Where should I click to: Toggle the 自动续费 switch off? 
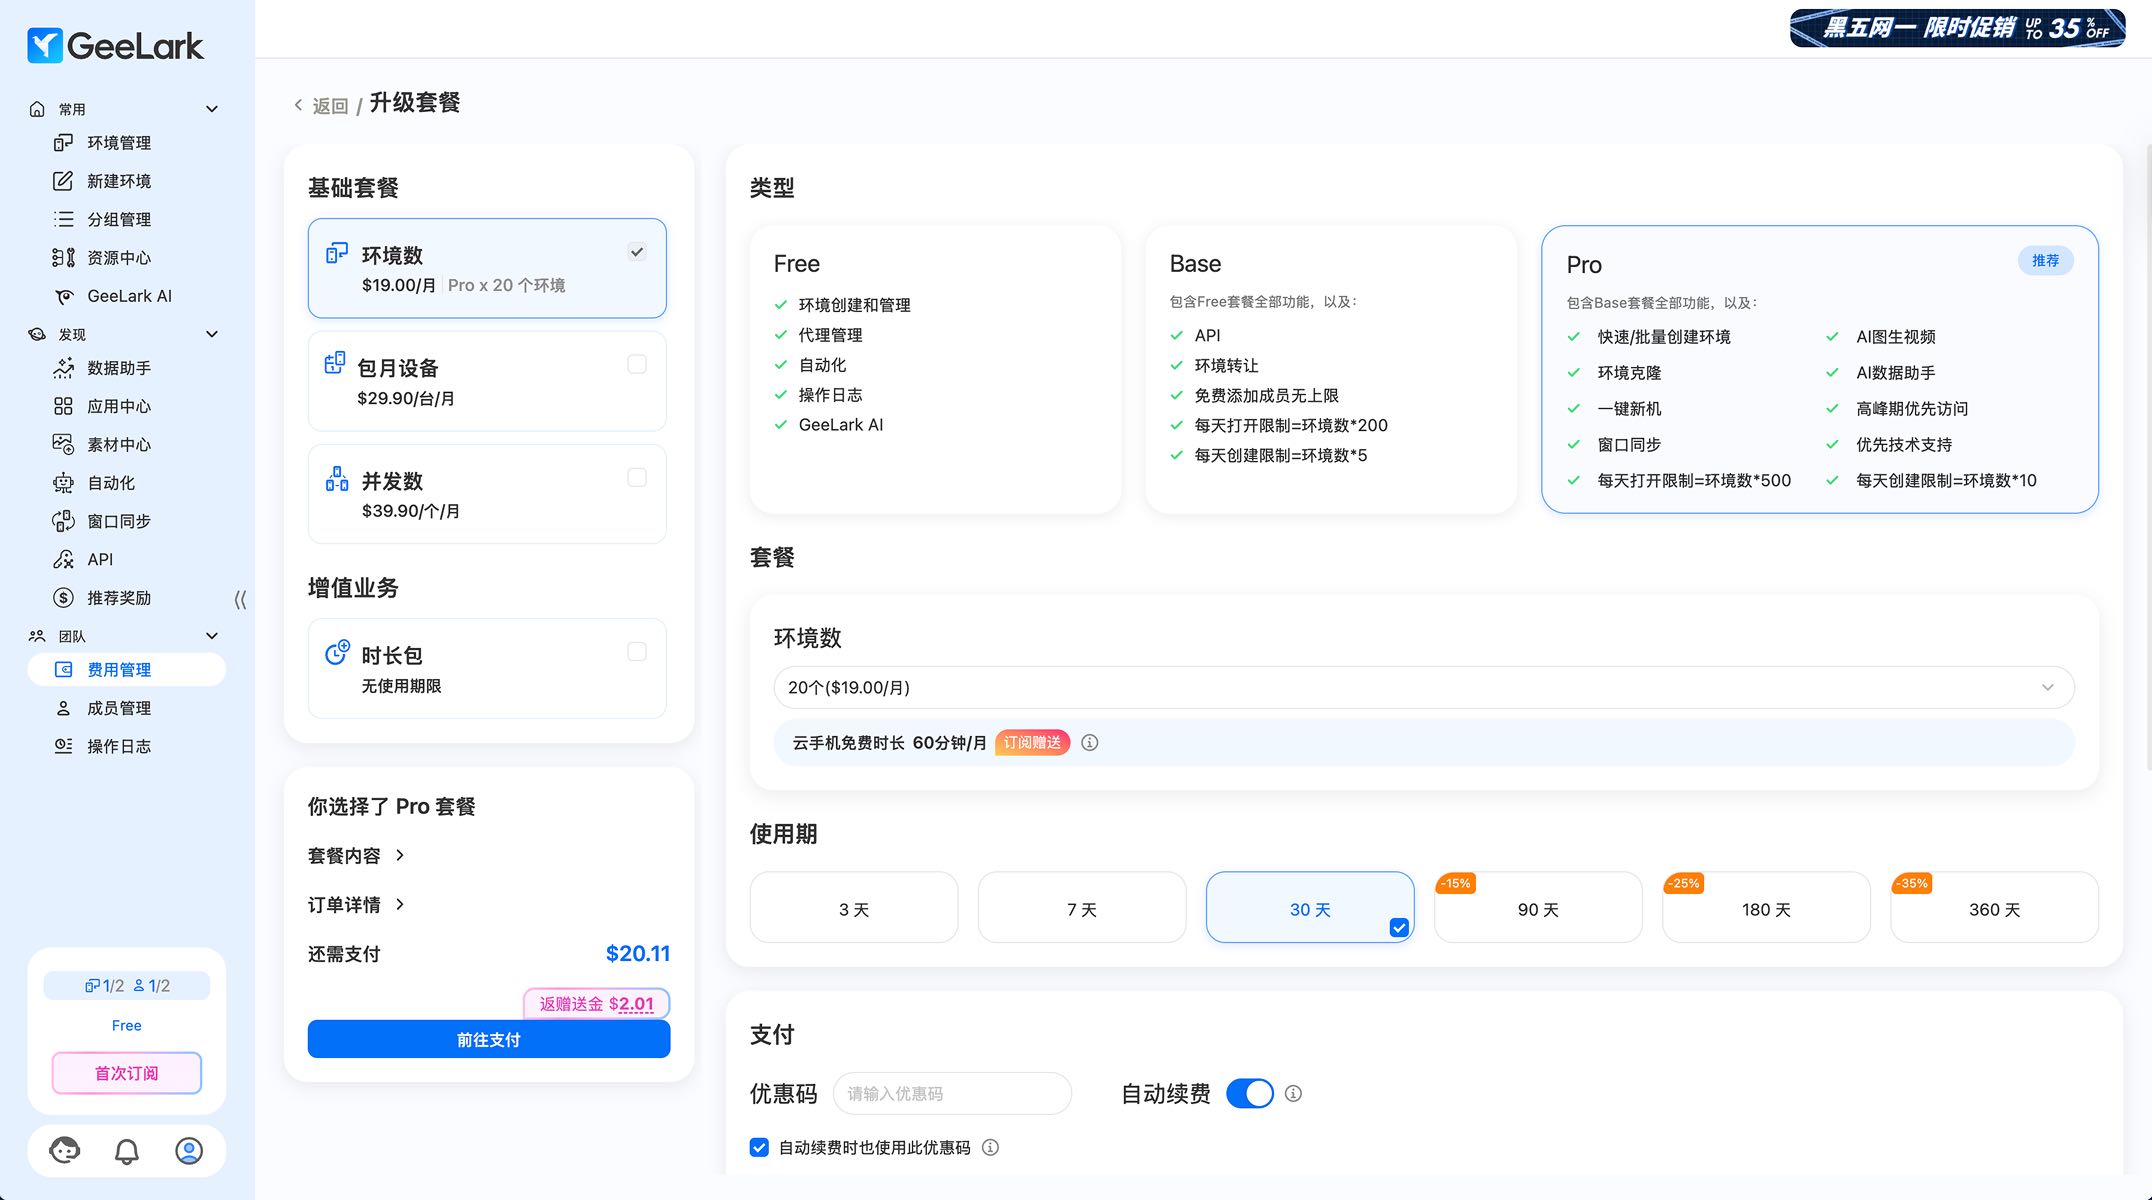(x=1249, y=1094)
